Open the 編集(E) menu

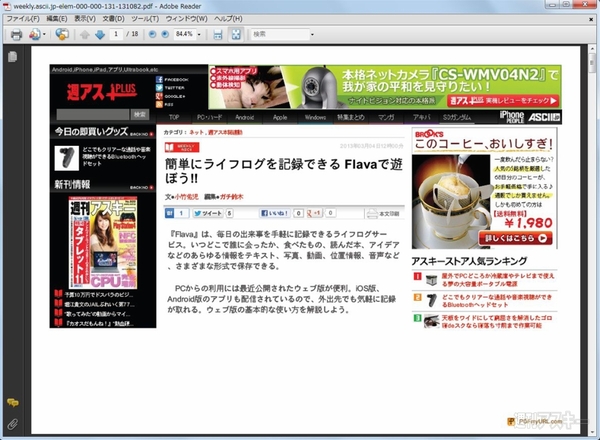[x=57, y=18]
